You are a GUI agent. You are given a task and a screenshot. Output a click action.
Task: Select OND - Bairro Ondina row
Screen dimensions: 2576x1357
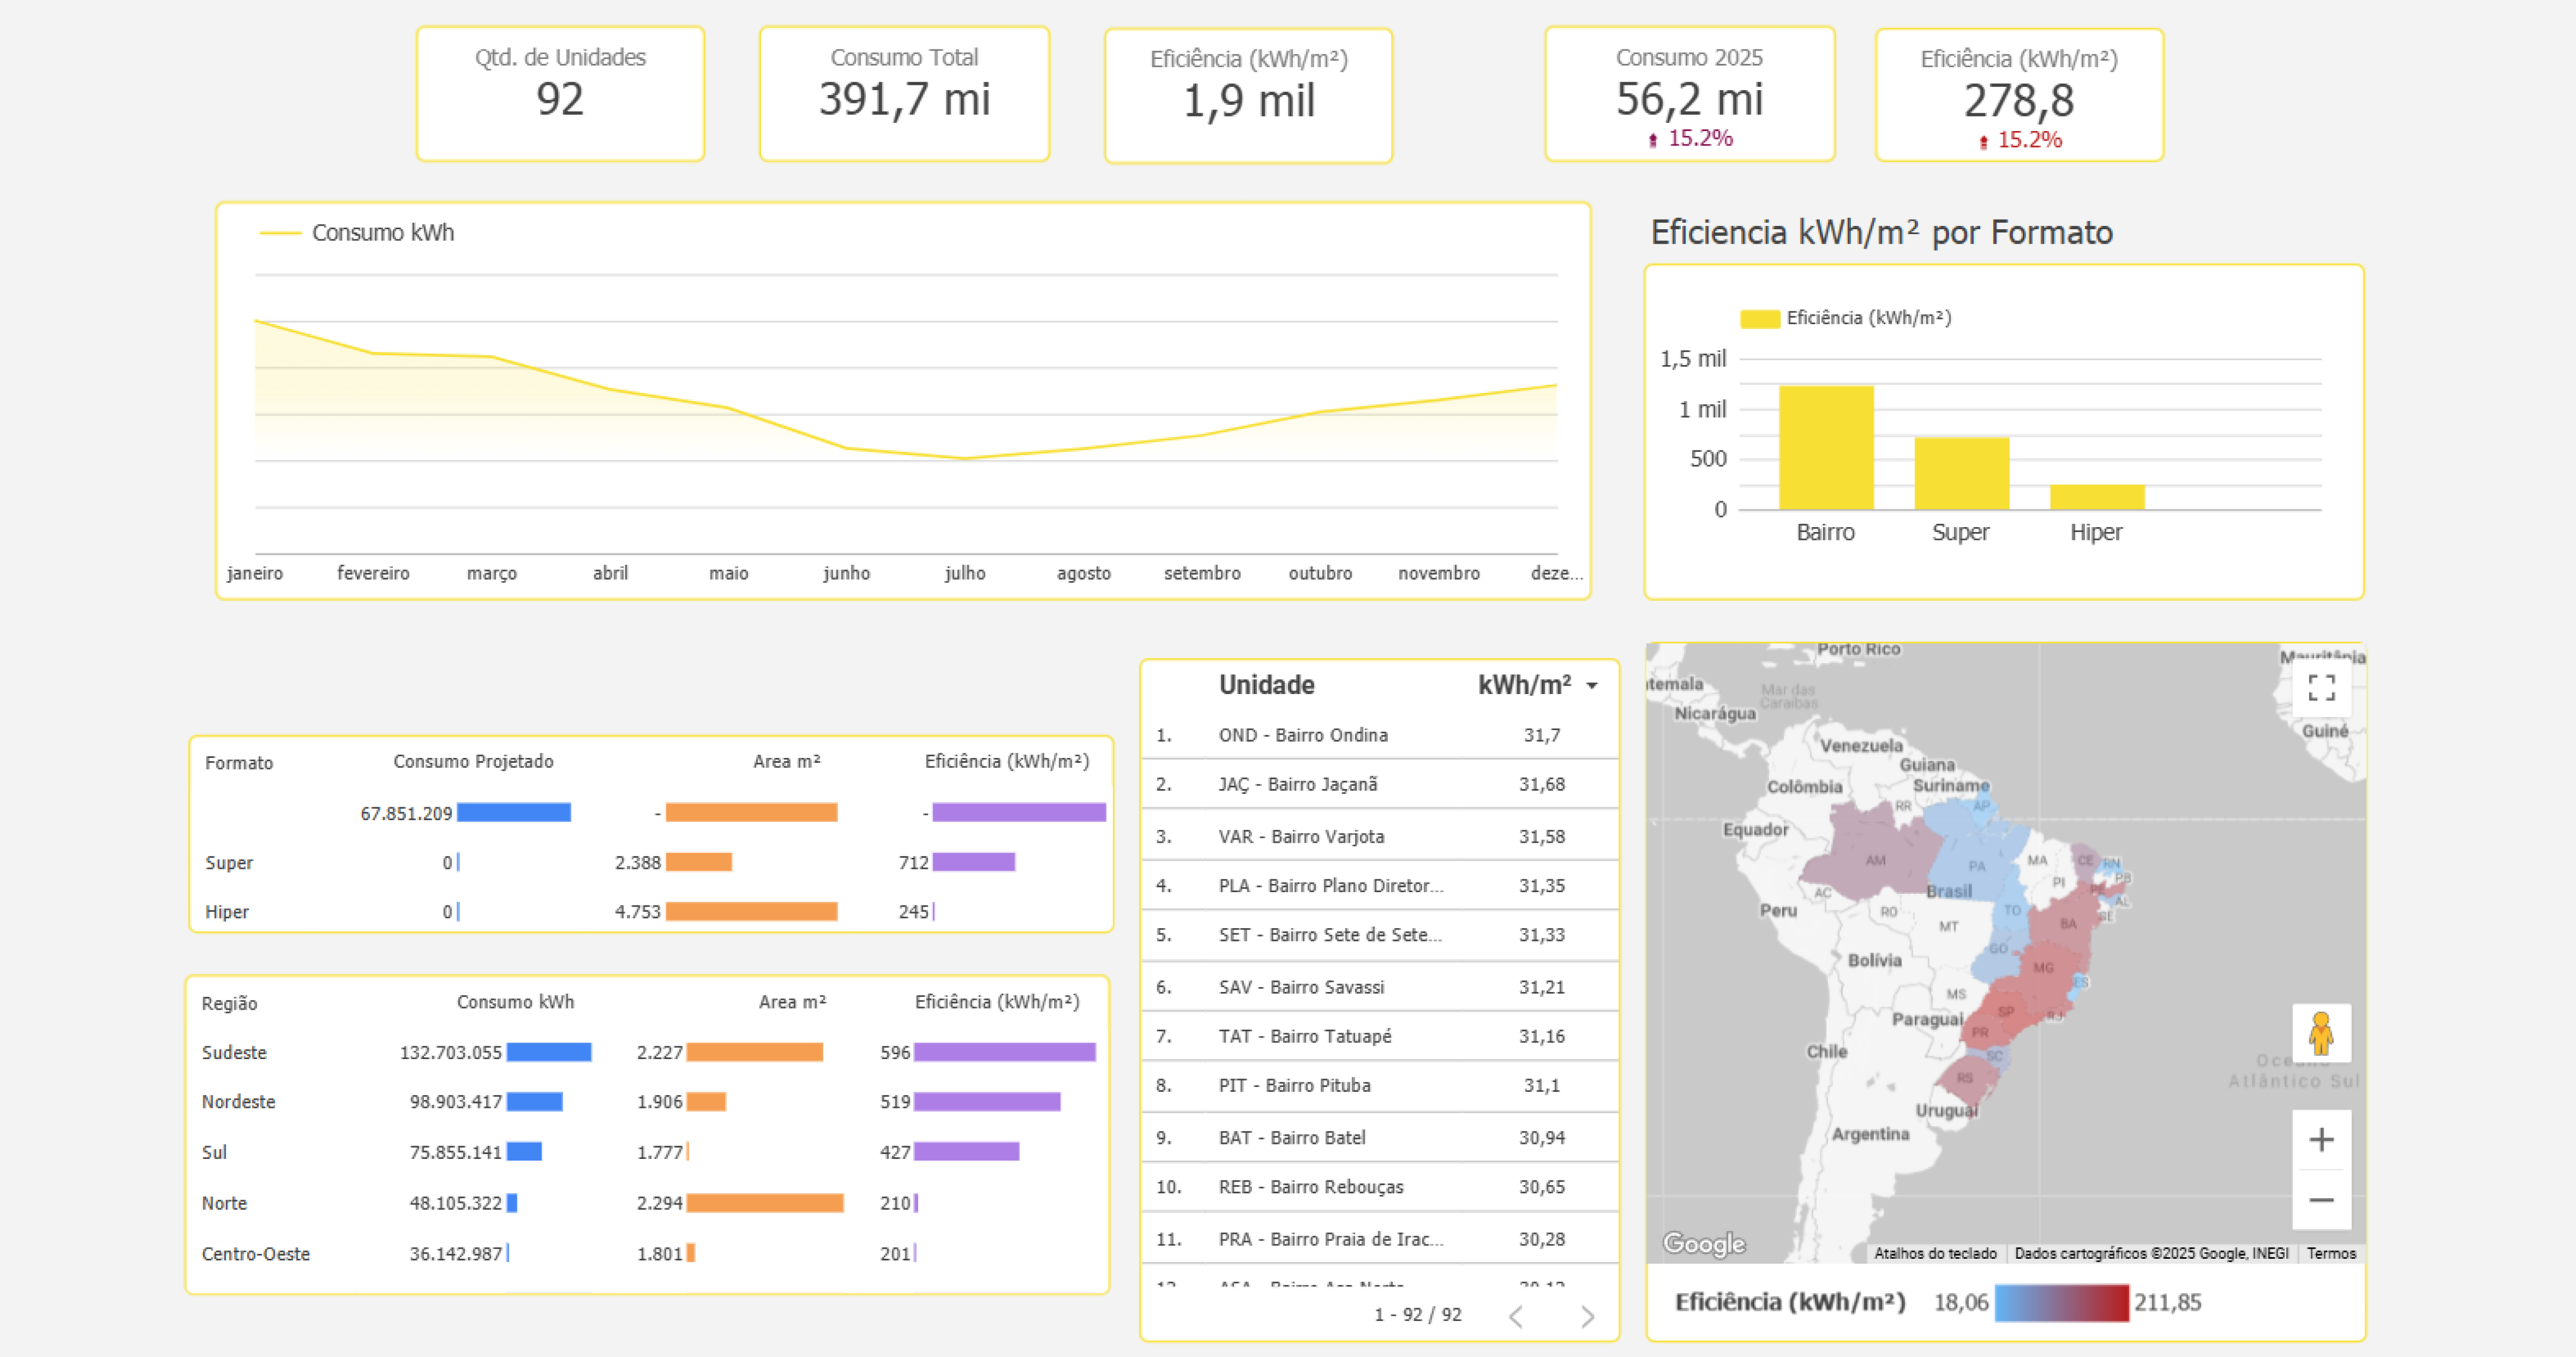tap(1302, 735)
